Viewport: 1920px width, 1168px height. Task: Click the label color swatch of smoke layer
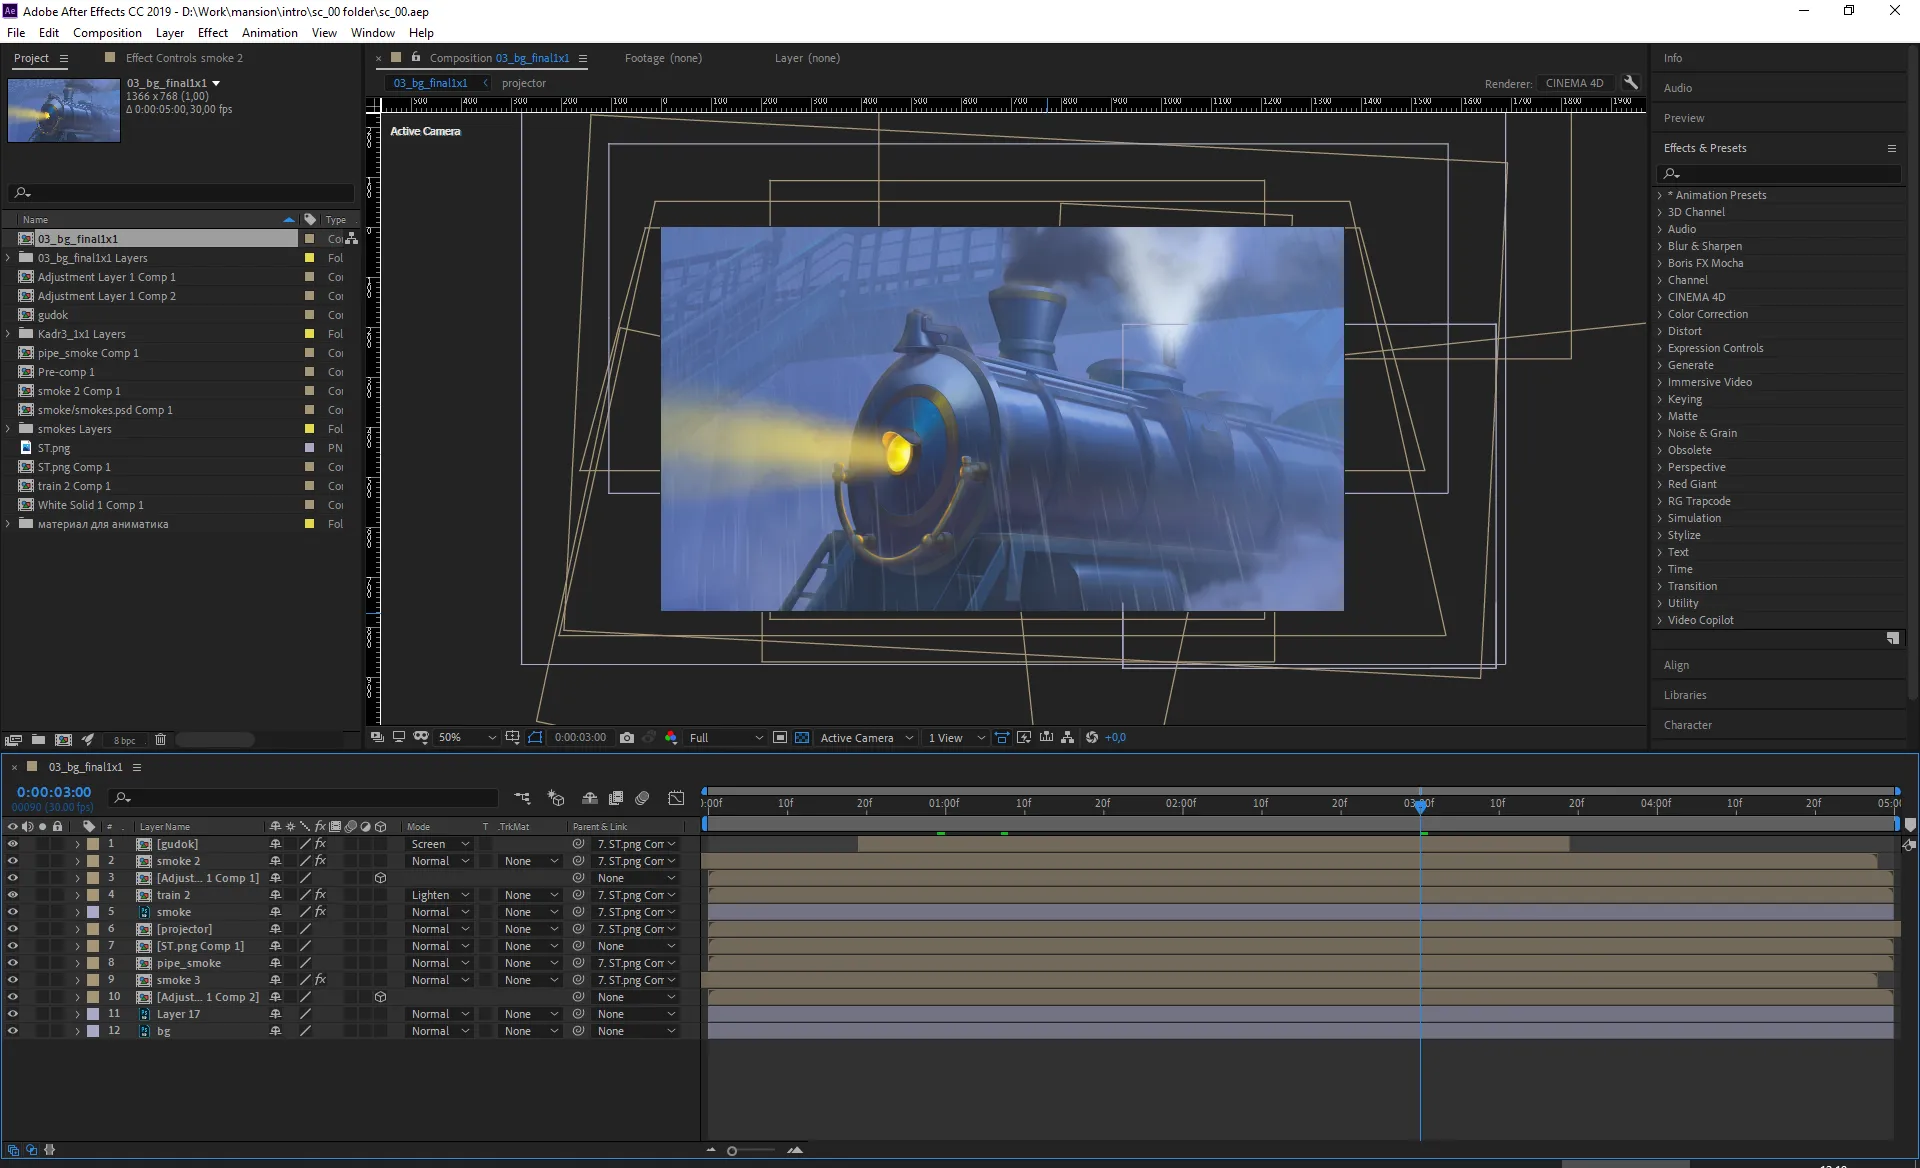point(93,912)
